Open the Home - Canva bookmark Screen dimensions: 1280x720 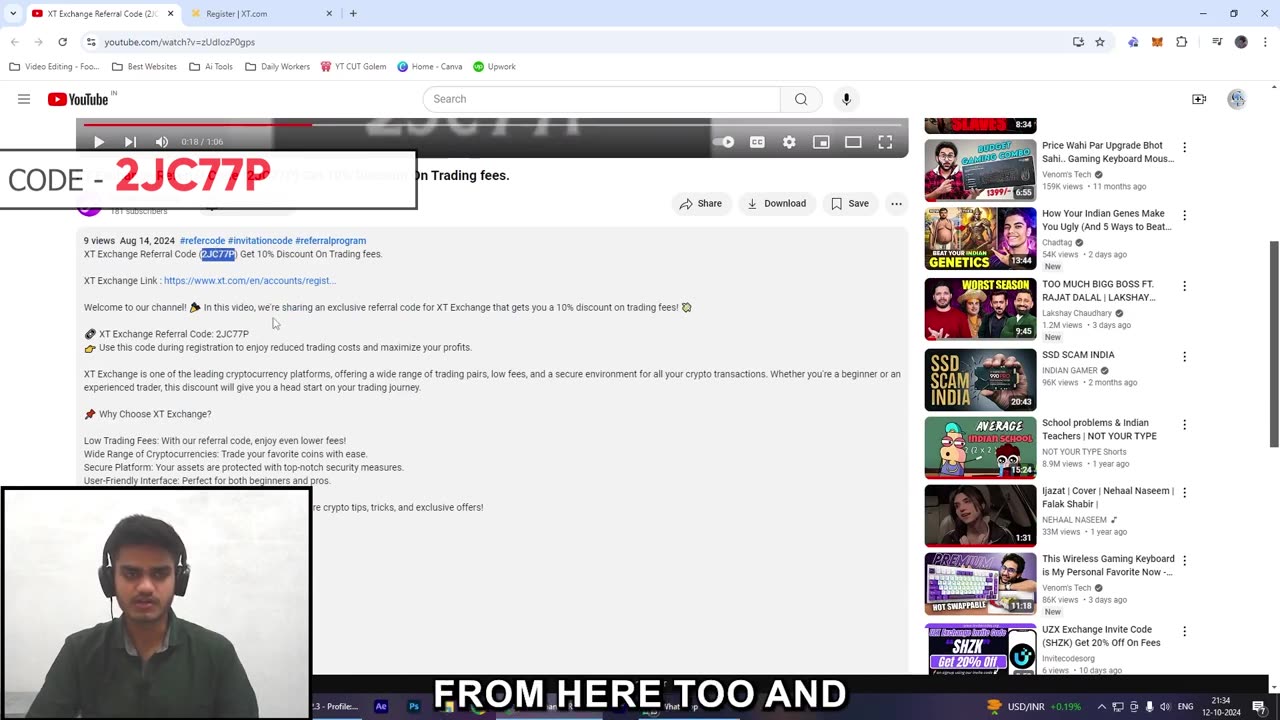point(430,67)
